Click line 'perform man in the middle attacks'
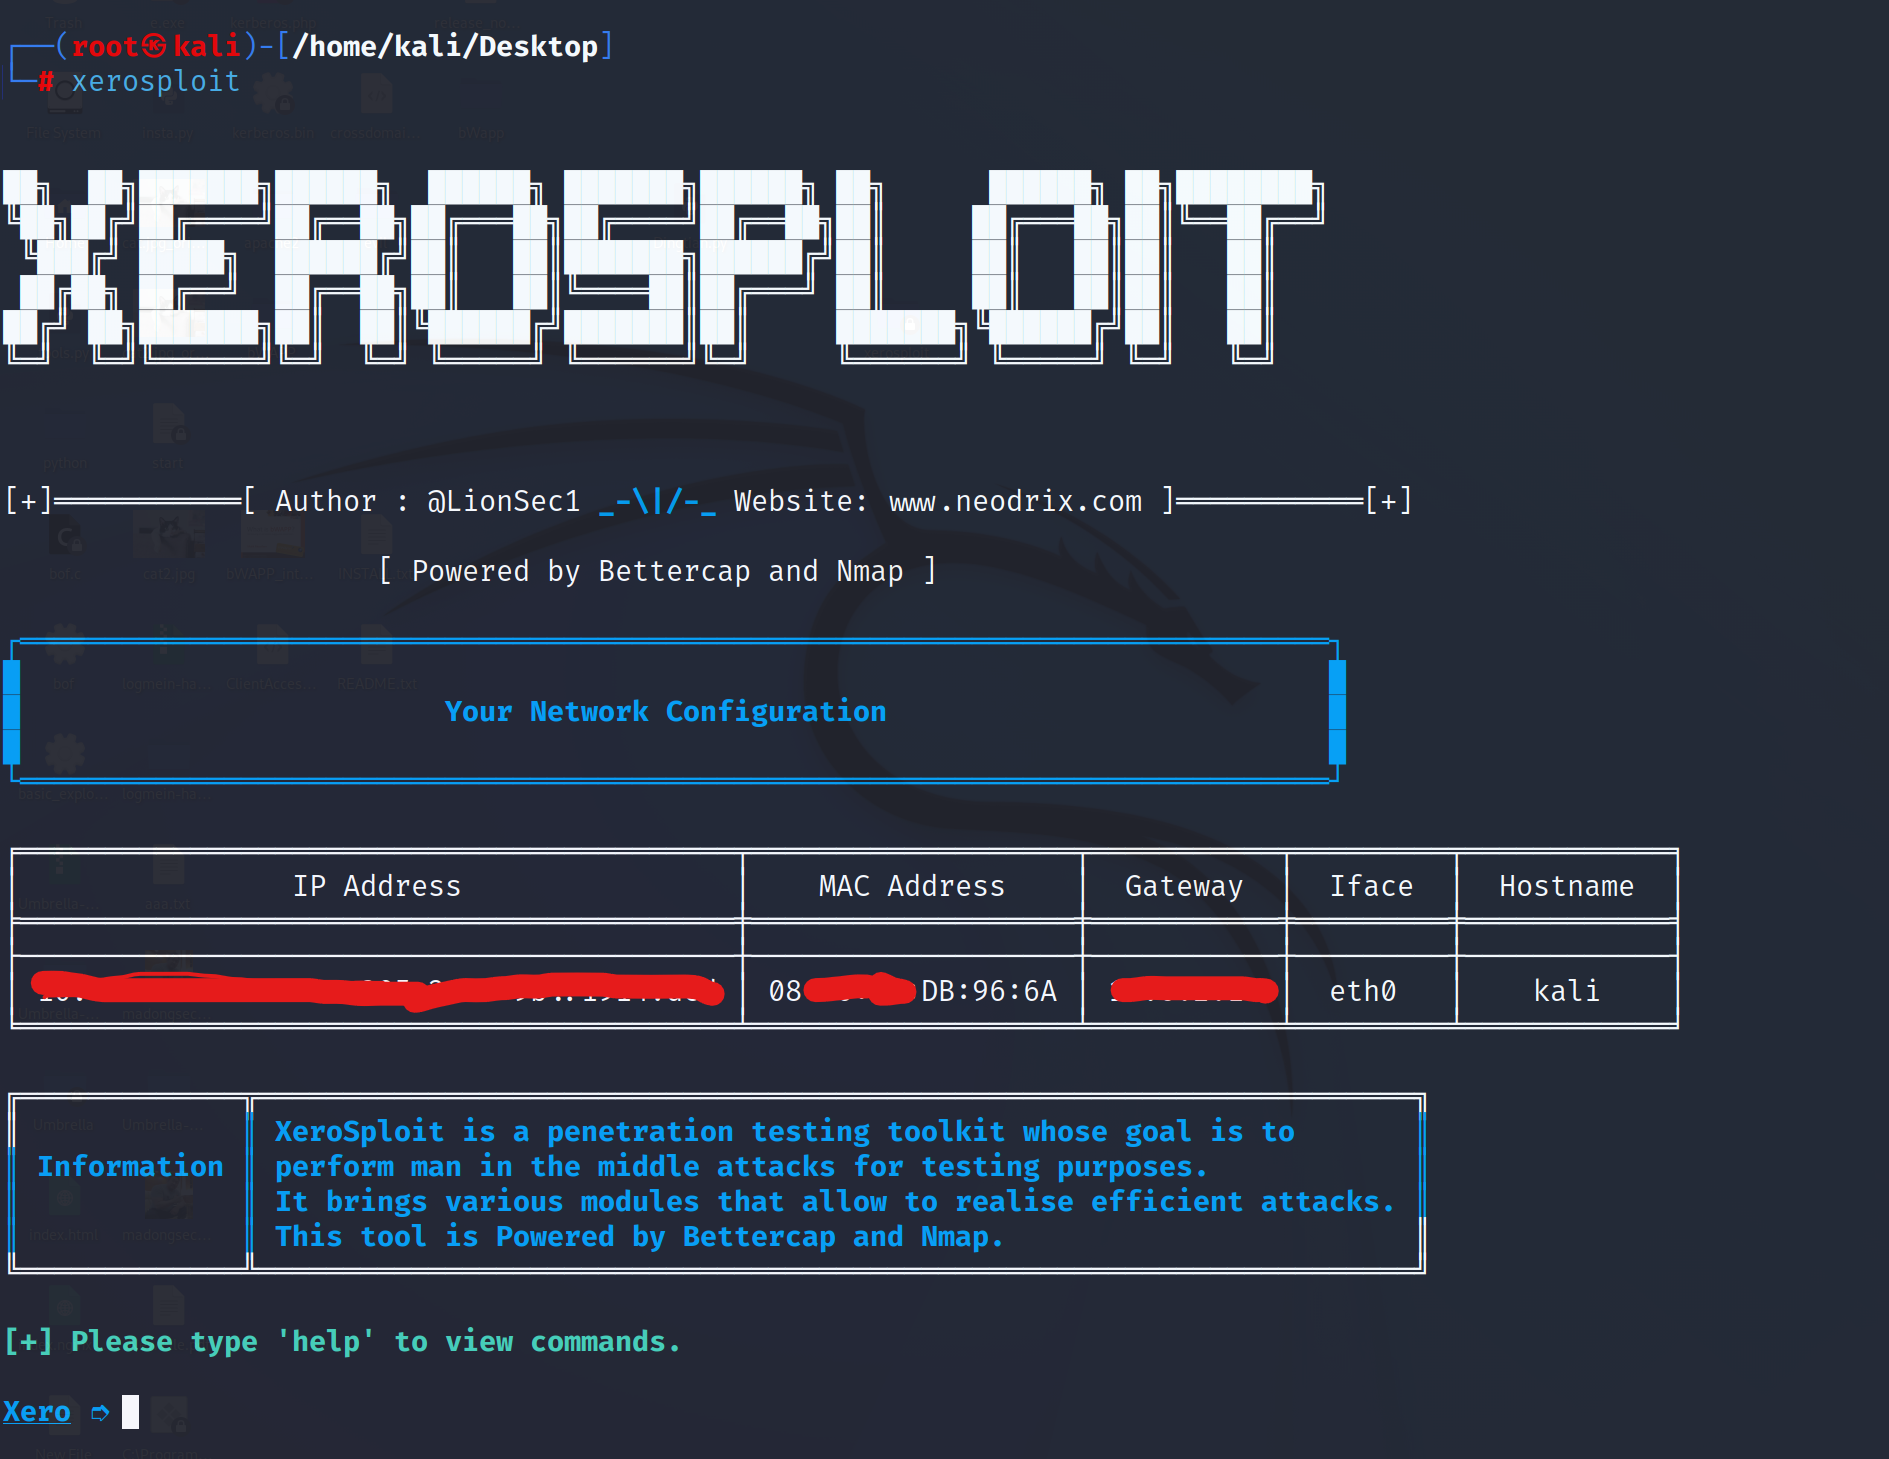1889x1459 pixels. [741, 1166]
